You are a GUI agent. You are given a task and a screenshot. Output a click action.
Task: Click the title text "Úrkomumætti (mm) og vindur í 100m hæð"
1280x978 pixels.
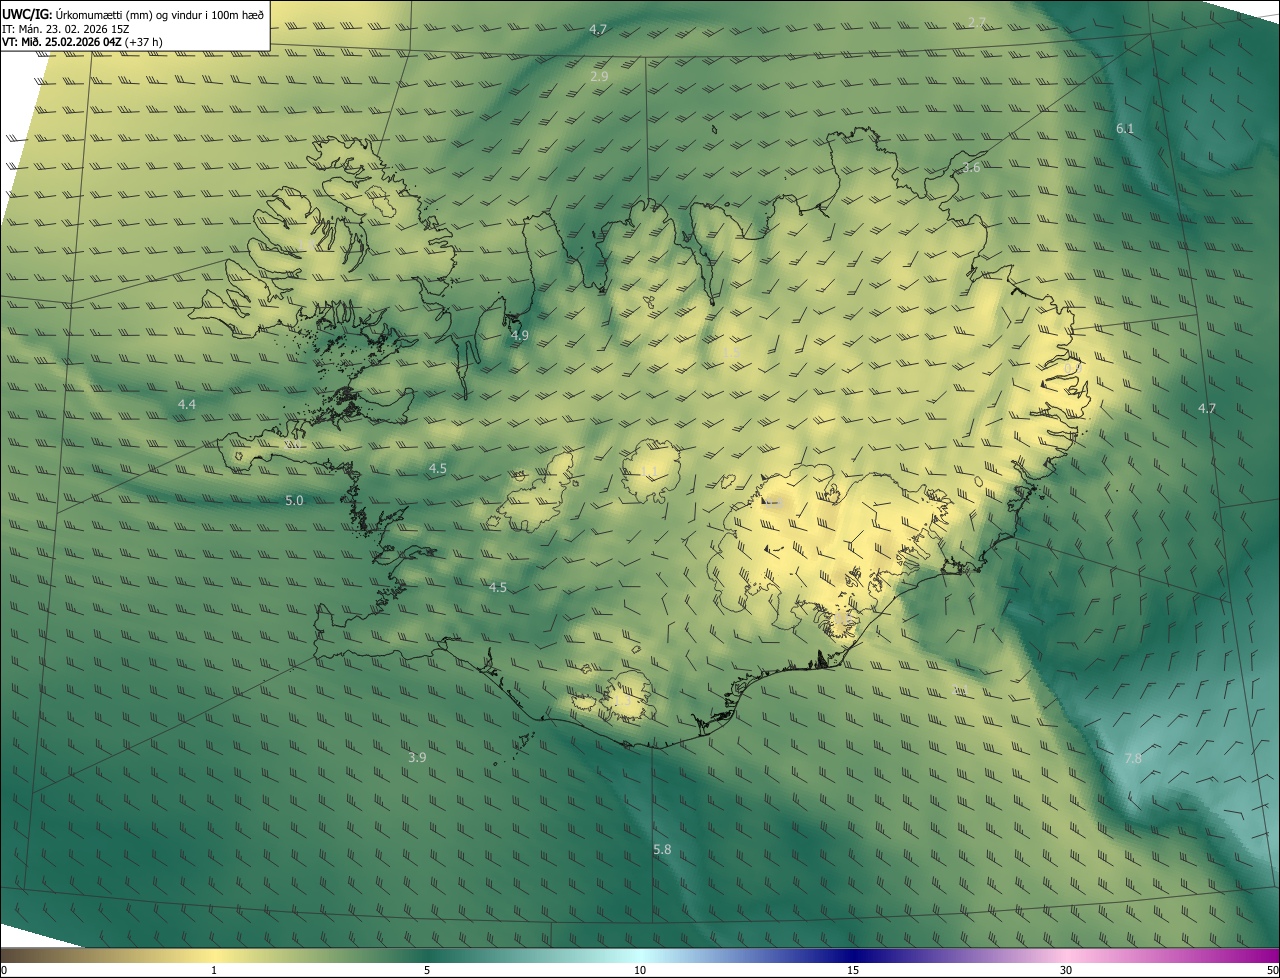tap(160, 13)
